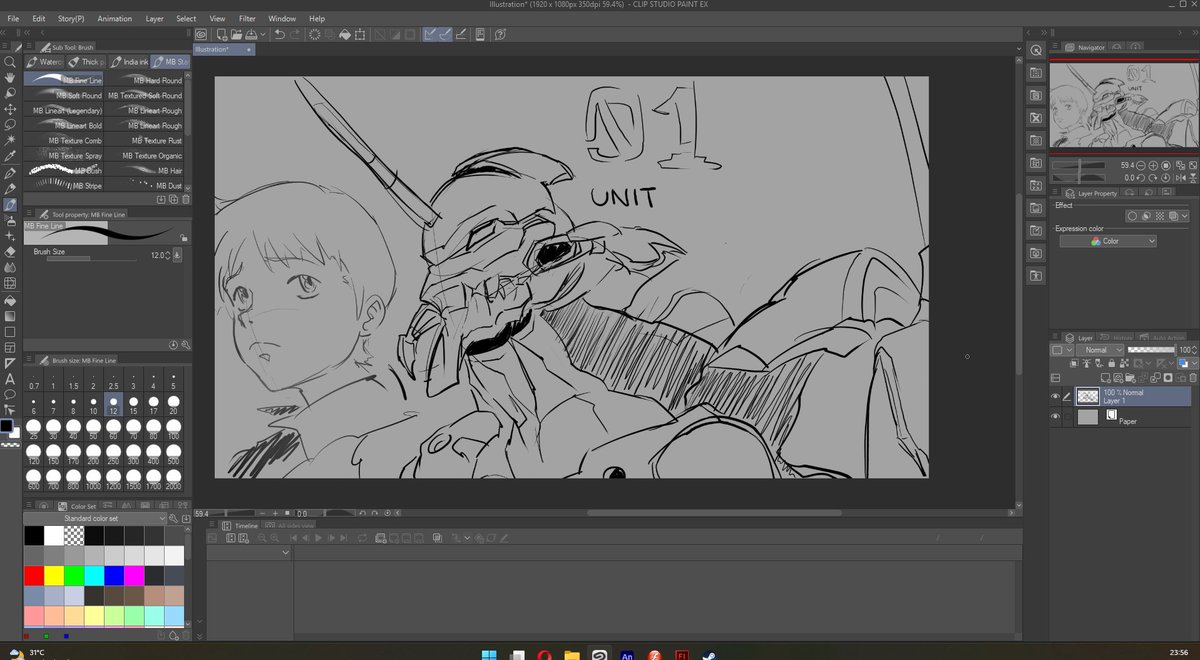Toggle visibility of Layer 1
The height and width of the screenshot is (660, 1200).
(1055, 397)
